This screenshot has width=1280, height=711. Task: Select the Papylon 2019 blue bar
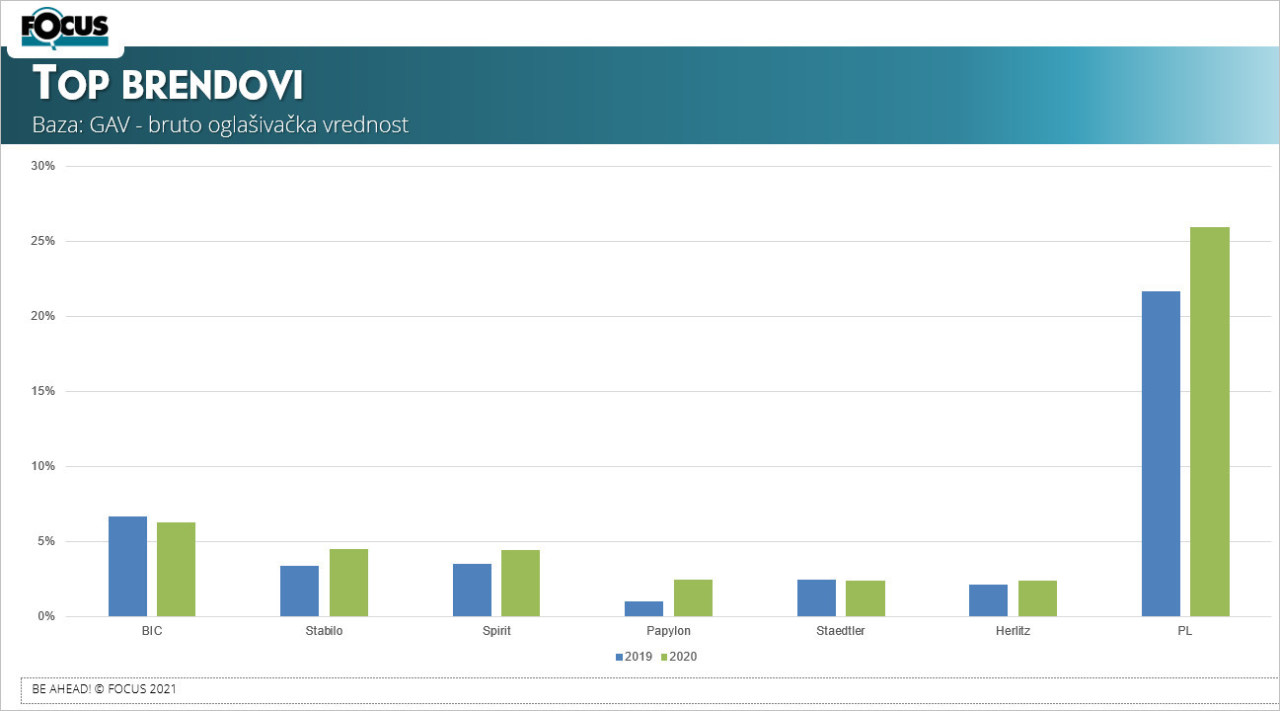coord(644,608)
